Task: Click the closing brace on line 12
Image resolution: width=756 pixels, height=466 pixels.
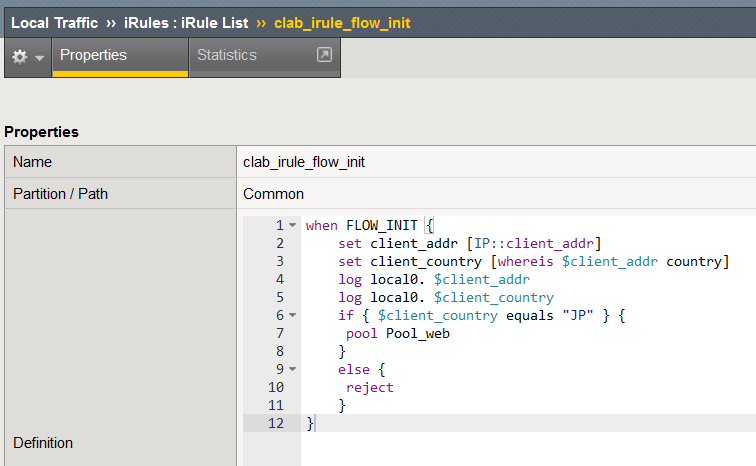Action: pyautogui.click(x=310, y=423)
